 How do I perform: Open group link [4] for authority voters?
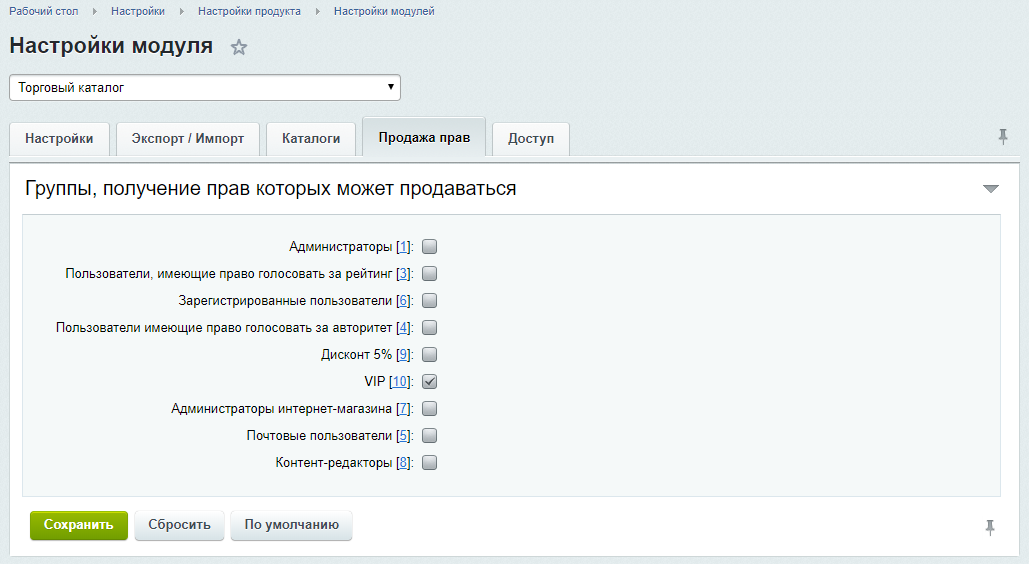pos(403,328)
